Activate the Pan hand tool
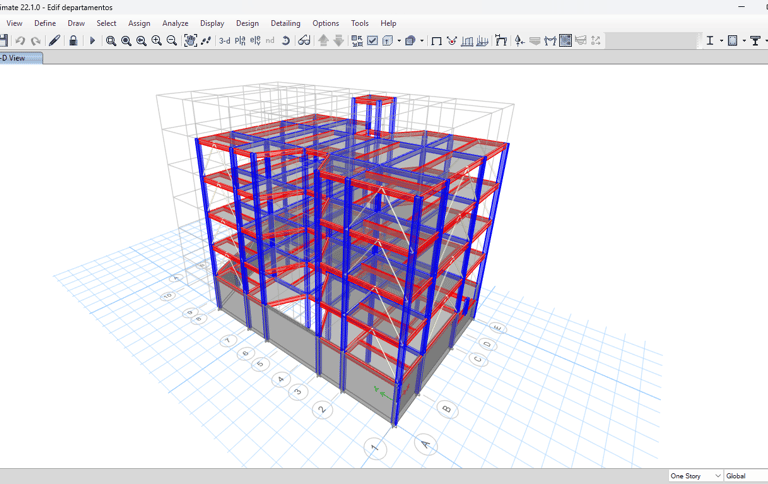Viewport: 768px width, 484px height. coord(191,41)
